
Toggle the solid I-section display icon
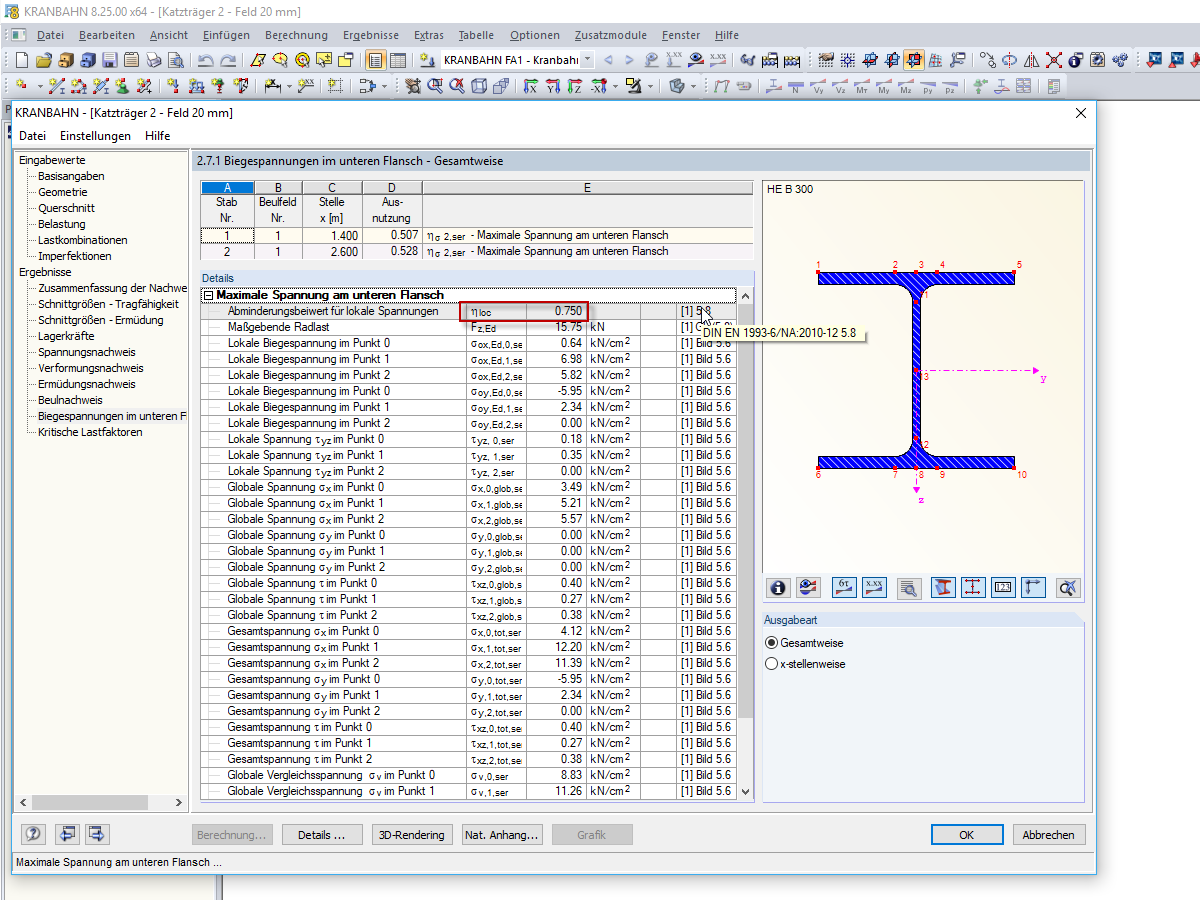[x=943, y=587]
